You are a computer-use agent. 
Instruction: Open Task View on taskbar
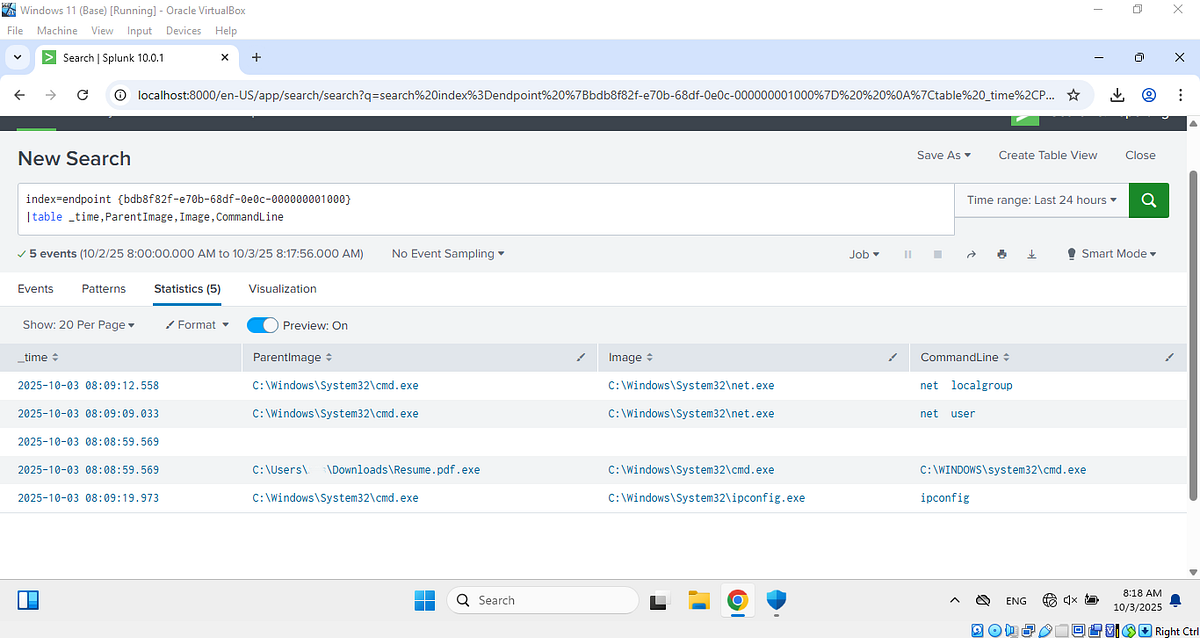[658, 601]
